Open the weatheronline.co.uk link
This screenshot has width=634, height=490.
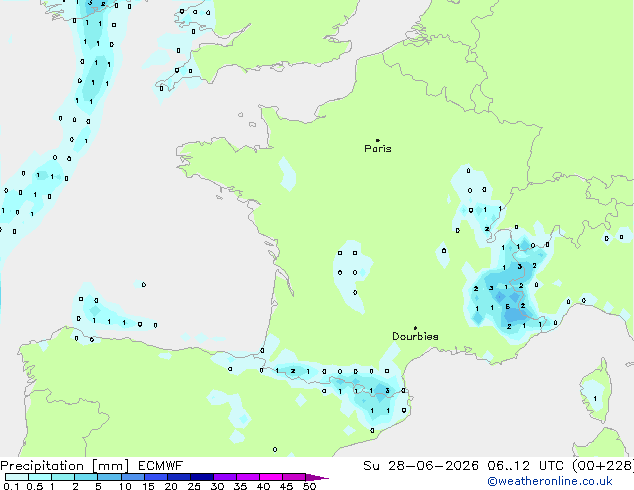[x=550, y=481]
